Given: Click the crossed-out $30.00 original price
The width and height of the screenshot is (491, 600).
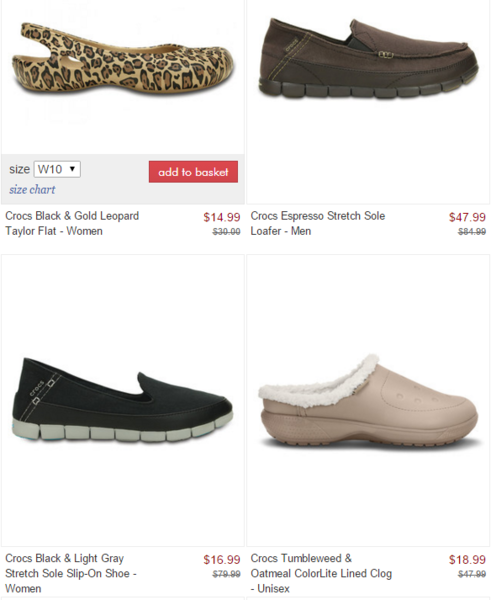Looking at the screenshot, I should [x=227, y=232].
